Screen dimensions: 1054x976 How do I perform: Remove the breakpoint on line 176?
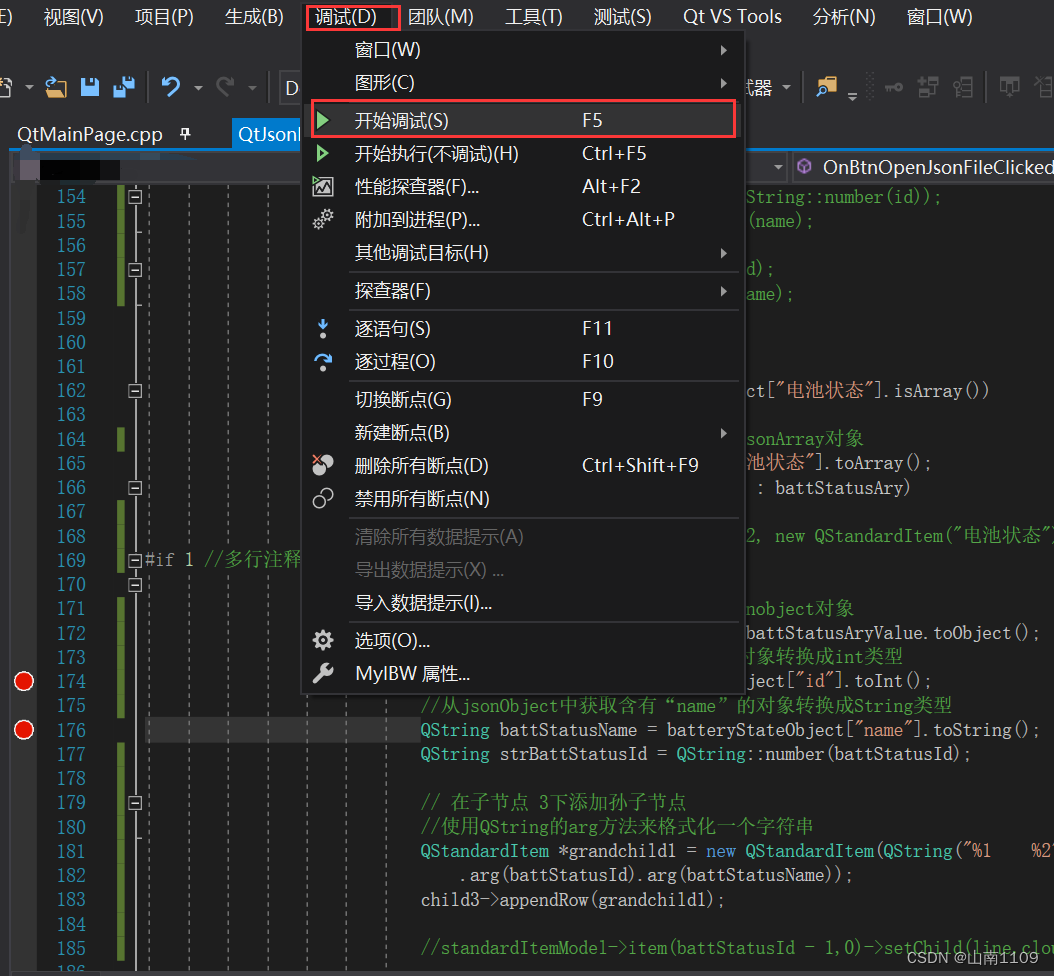coord(24,729)
